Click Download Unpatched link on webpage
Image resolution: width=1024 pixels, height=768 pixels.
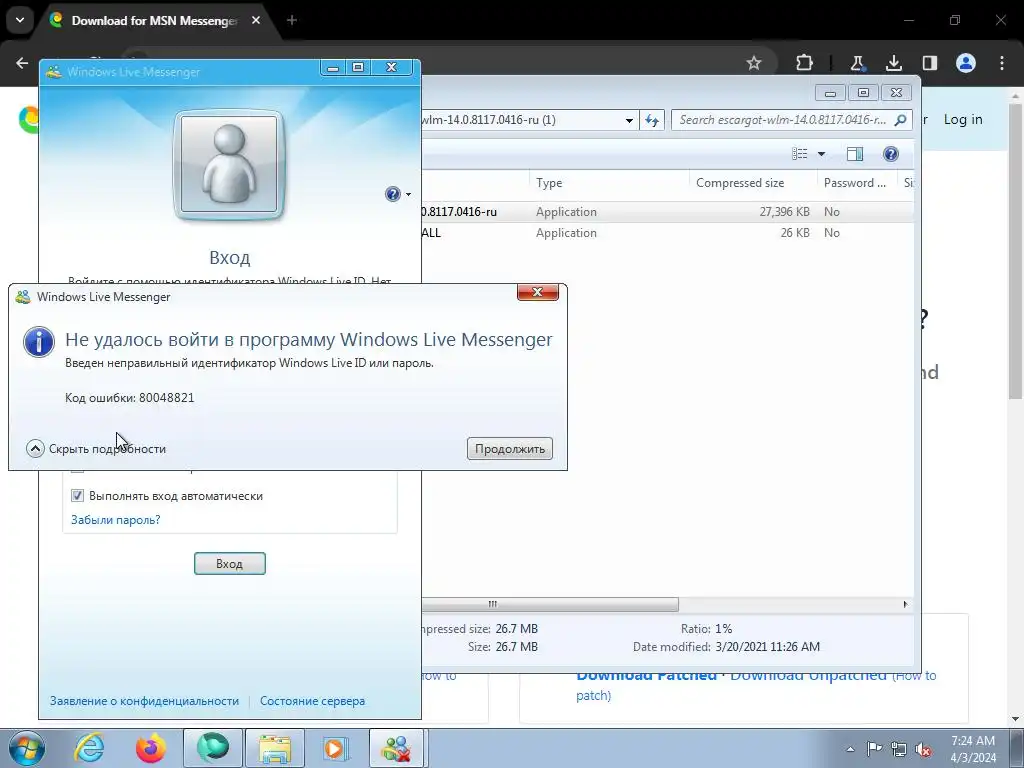pyautogui.click(x=808, y=675)
